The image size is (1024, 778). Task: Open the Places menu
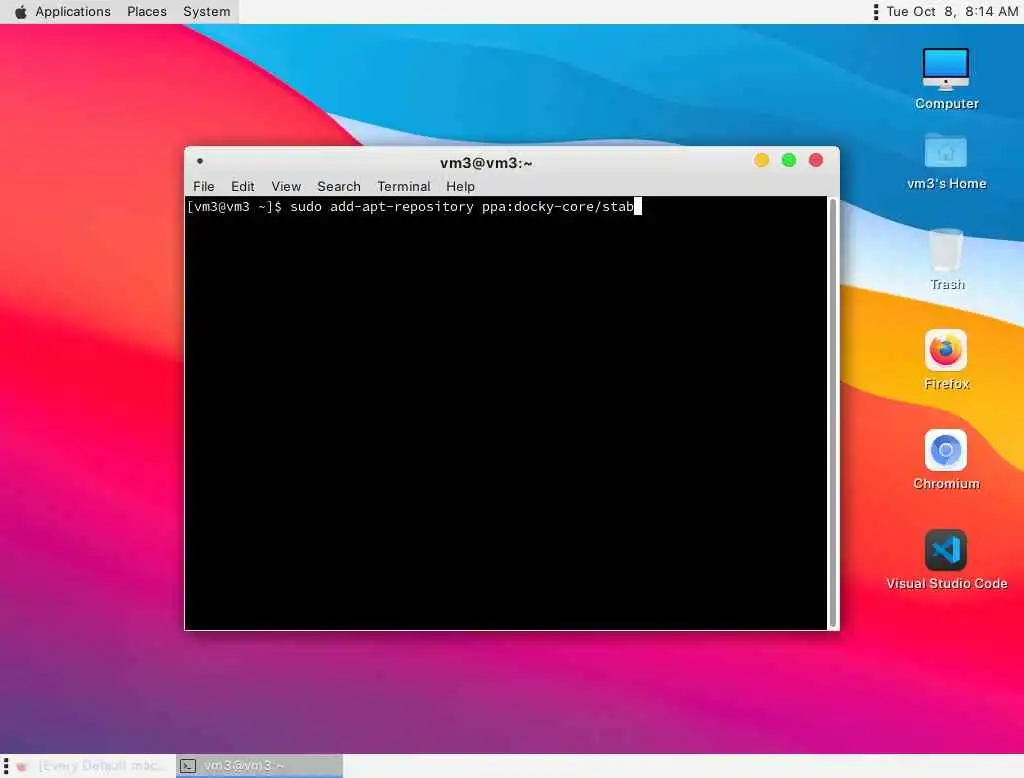pyautogui.click(x=147, y=12)
